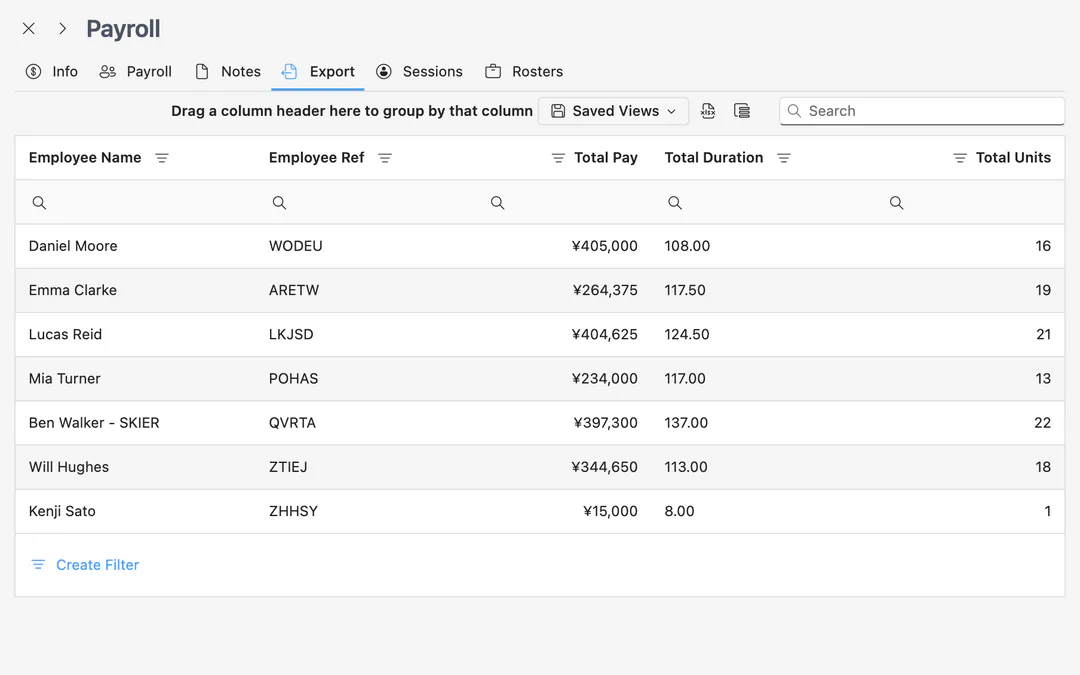Select the Export tab

[x=318, y=72]
